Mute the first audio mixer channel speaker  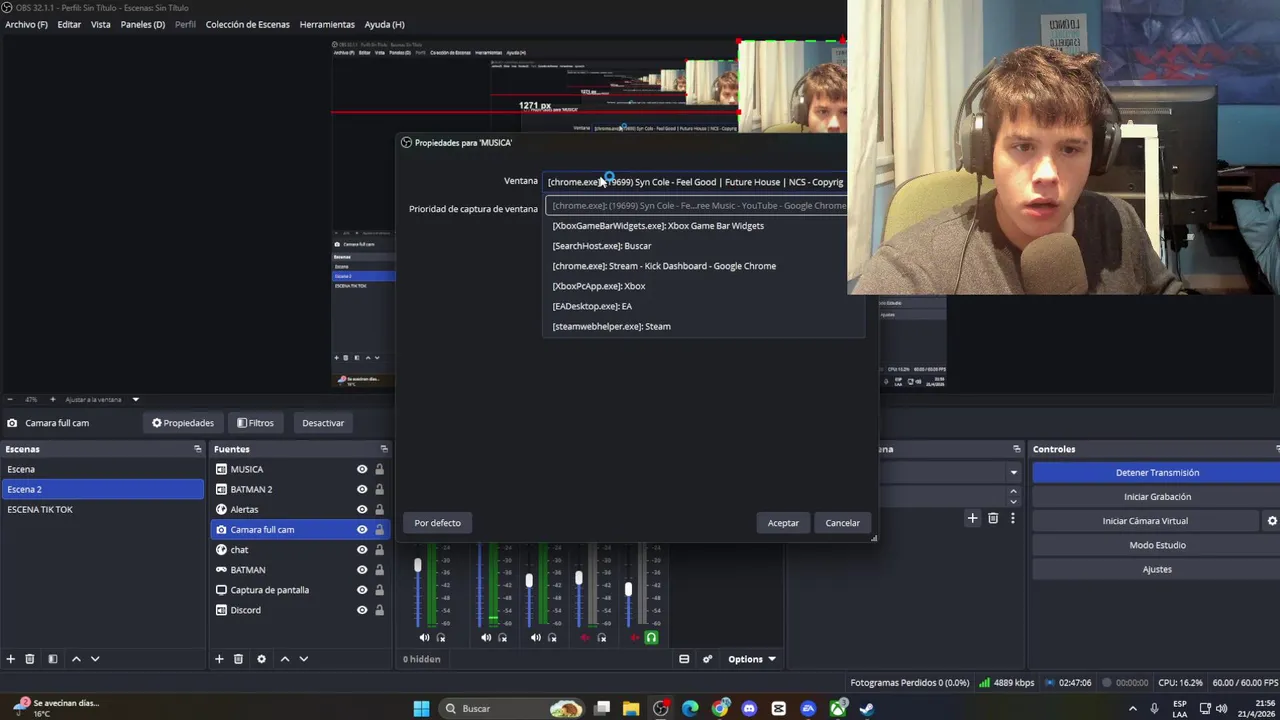(x=424, y=638)
